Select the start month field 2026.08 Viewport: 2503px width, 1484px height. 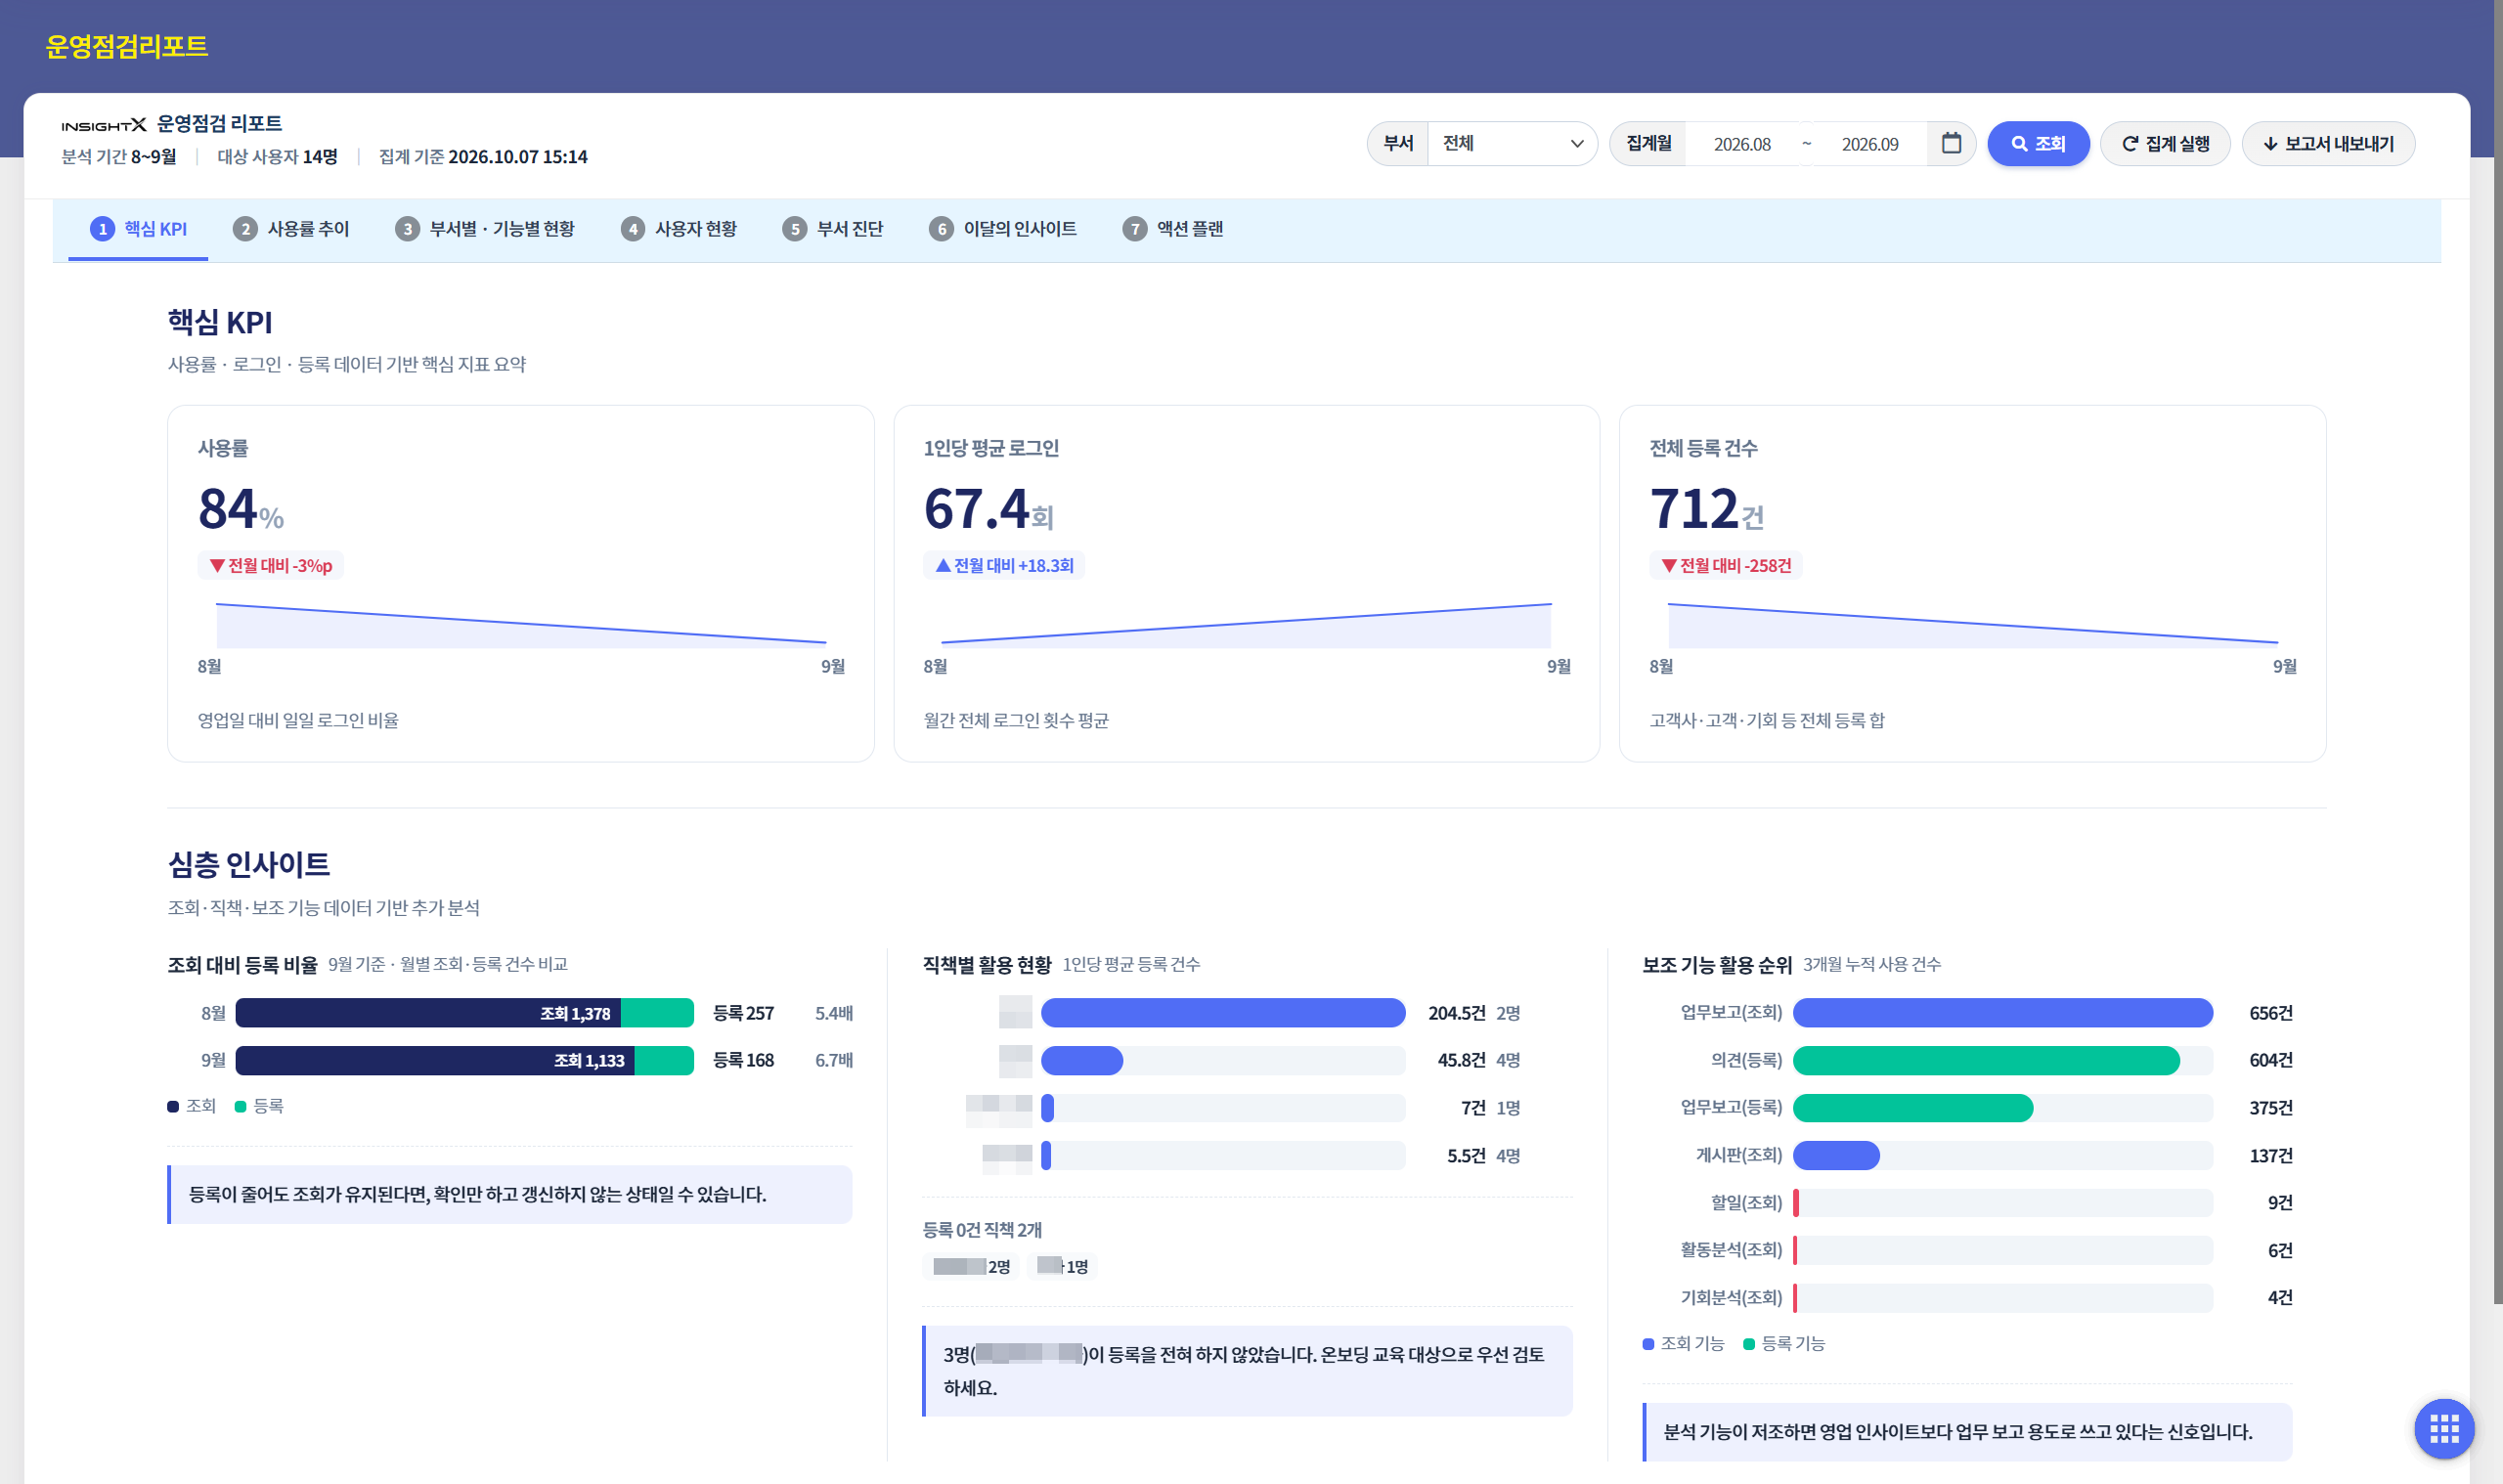pyautogui.click(x=1741, y=144)
